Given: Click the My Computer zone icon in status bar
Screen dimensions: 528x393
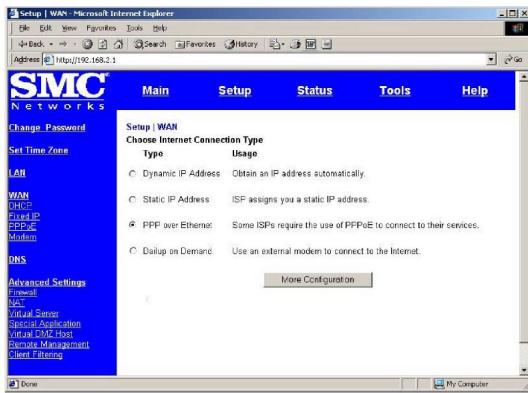Looking at the screenshot, I should point(439,384).
